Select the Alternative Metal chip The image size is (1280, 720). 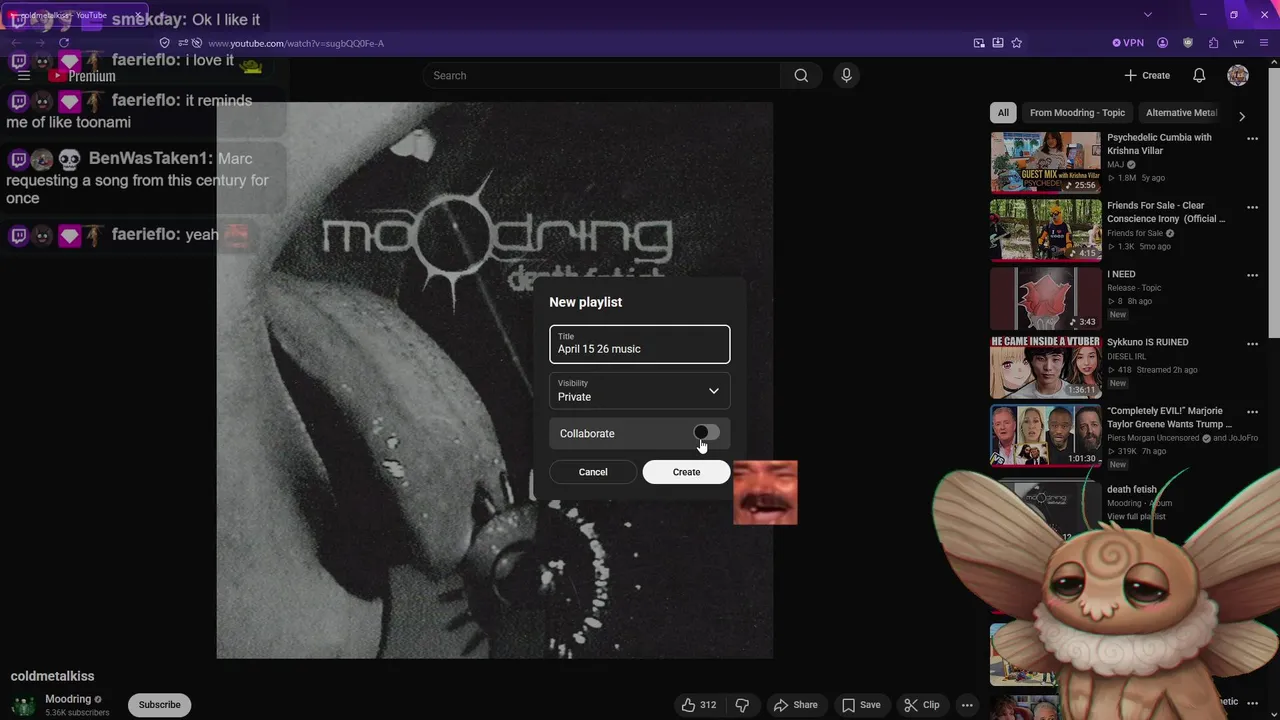click(x=1180, y=113)
